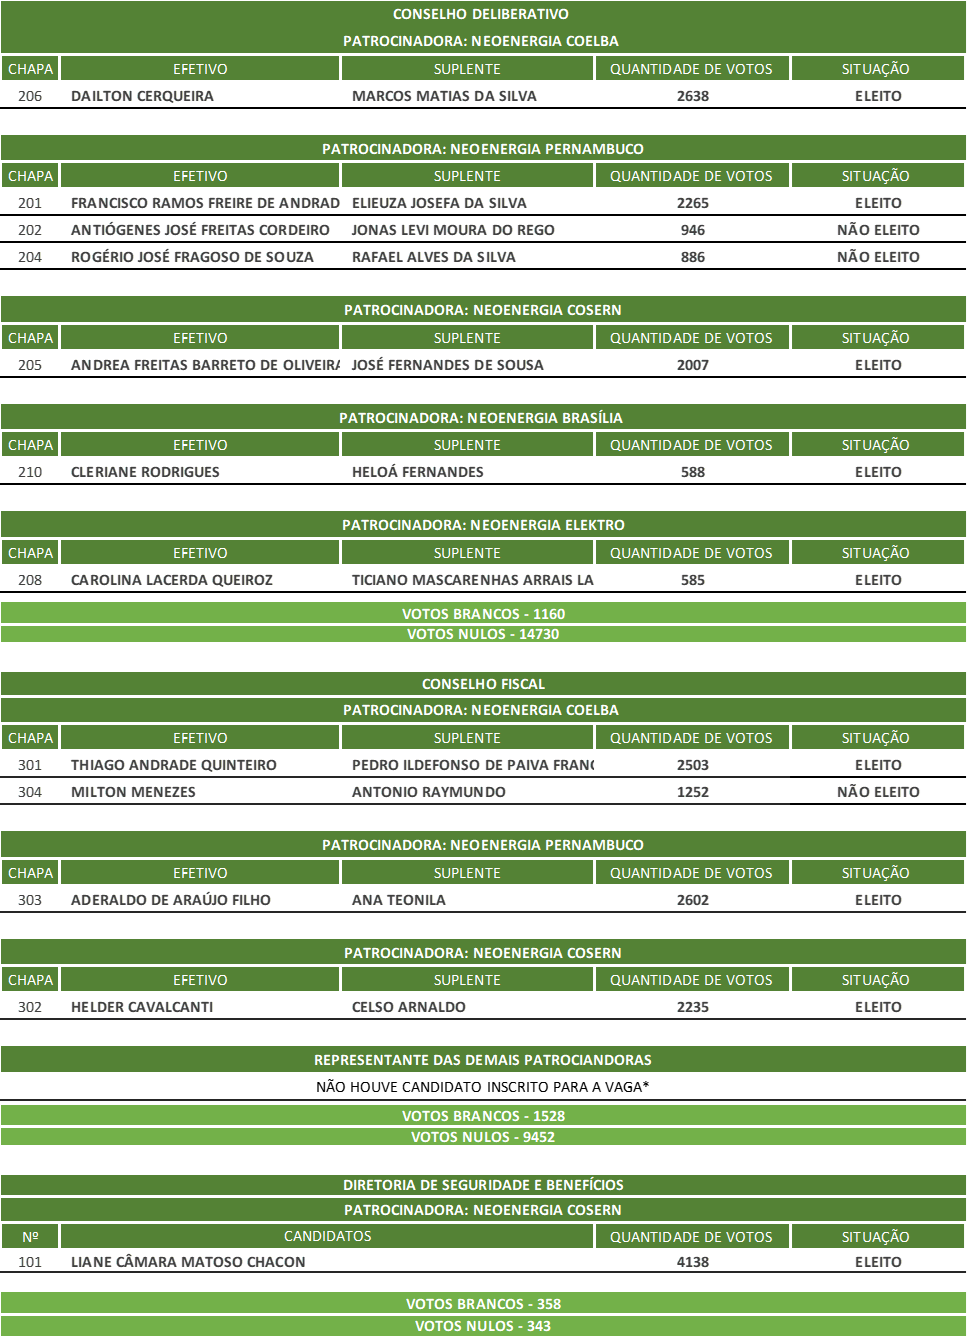Click the ANTIÓGENES JOSÉ FREITAS CORDEIRO entry
Image resolution: width=967 pixels, height=1339 pixels.
pyautogui.click(x=200, y=230)
